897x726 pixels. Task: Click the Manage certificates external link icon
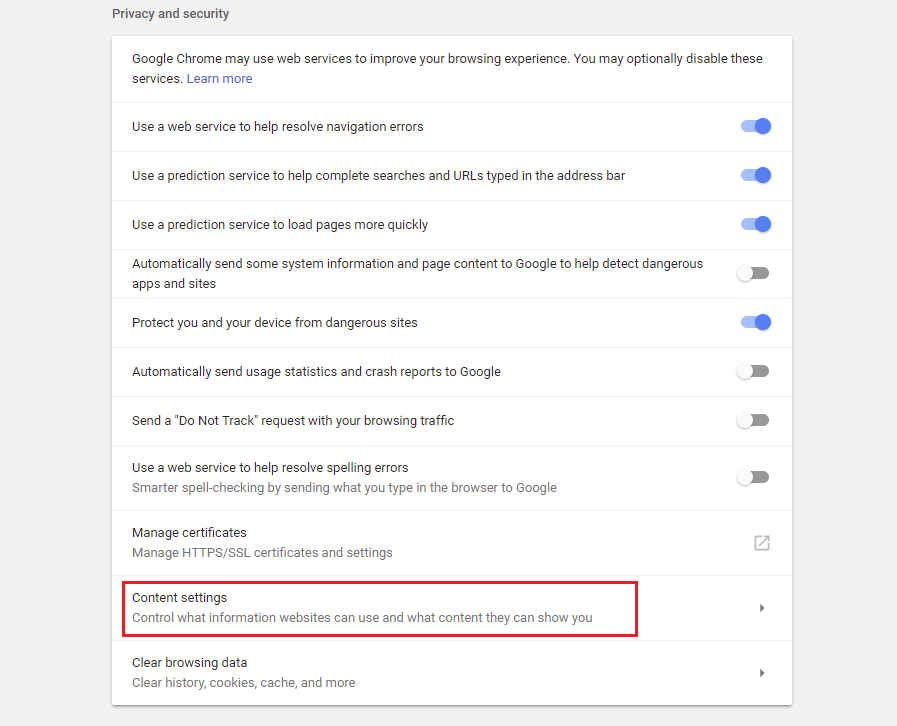click(x=761, y=543)
